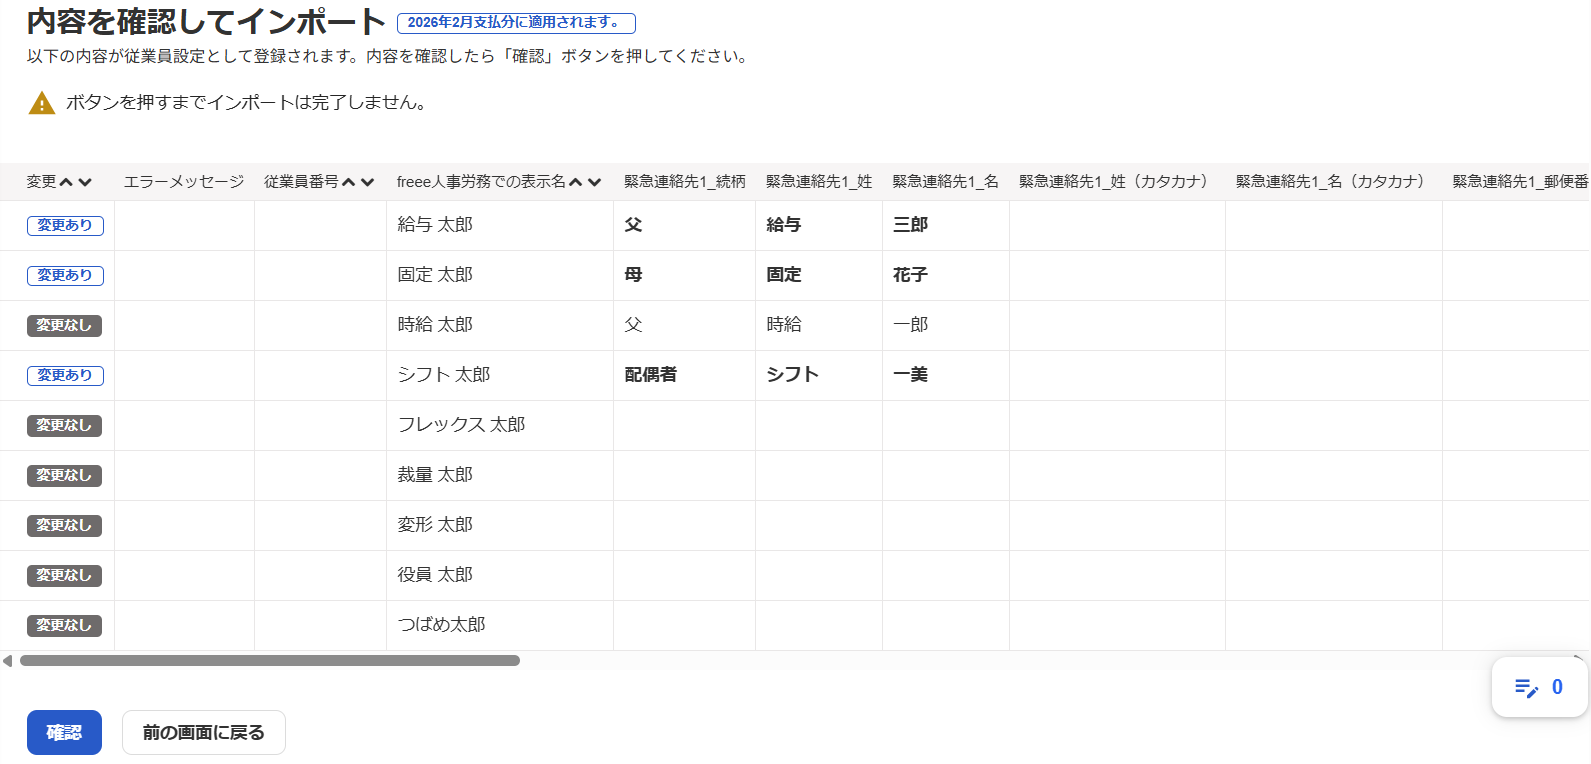This screenshot has height=764, width=1591.
Task: Click the 2026年2月支払分に適用されます badge
Action: click(x=516, y=23)
